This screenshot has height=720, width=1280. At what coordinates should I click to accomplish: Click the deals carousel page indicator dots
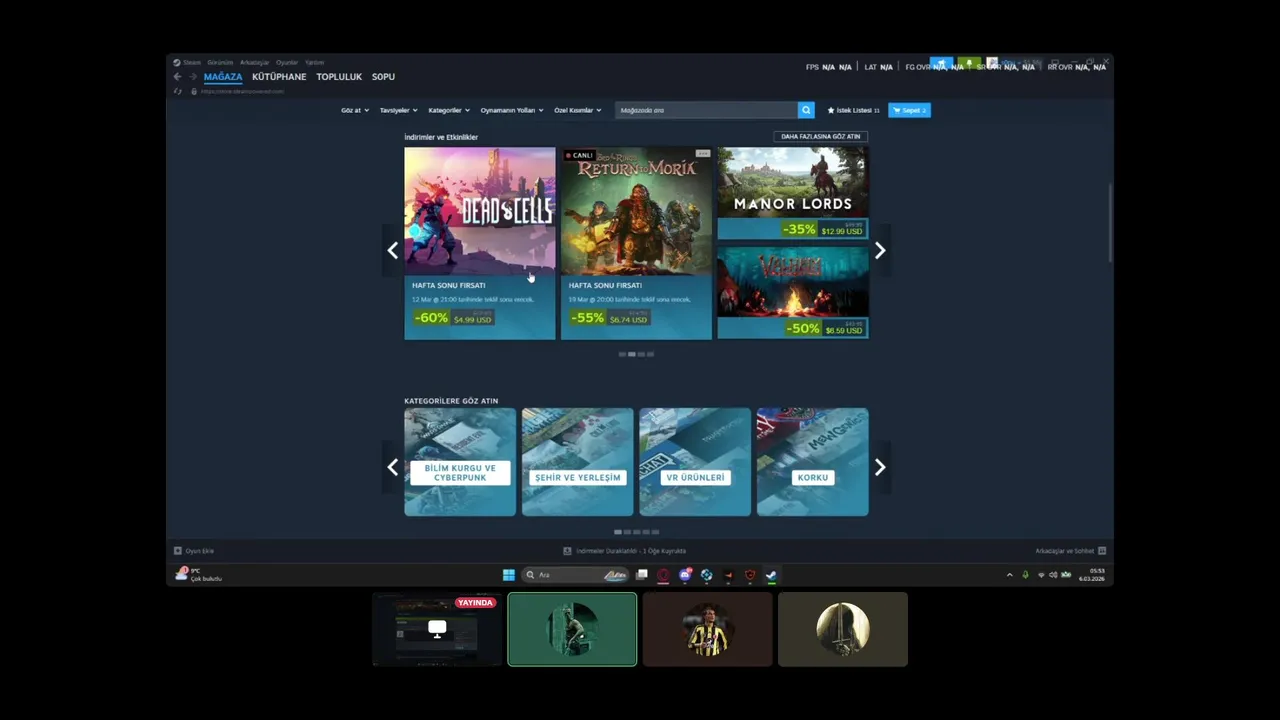(x=636, y=354)
